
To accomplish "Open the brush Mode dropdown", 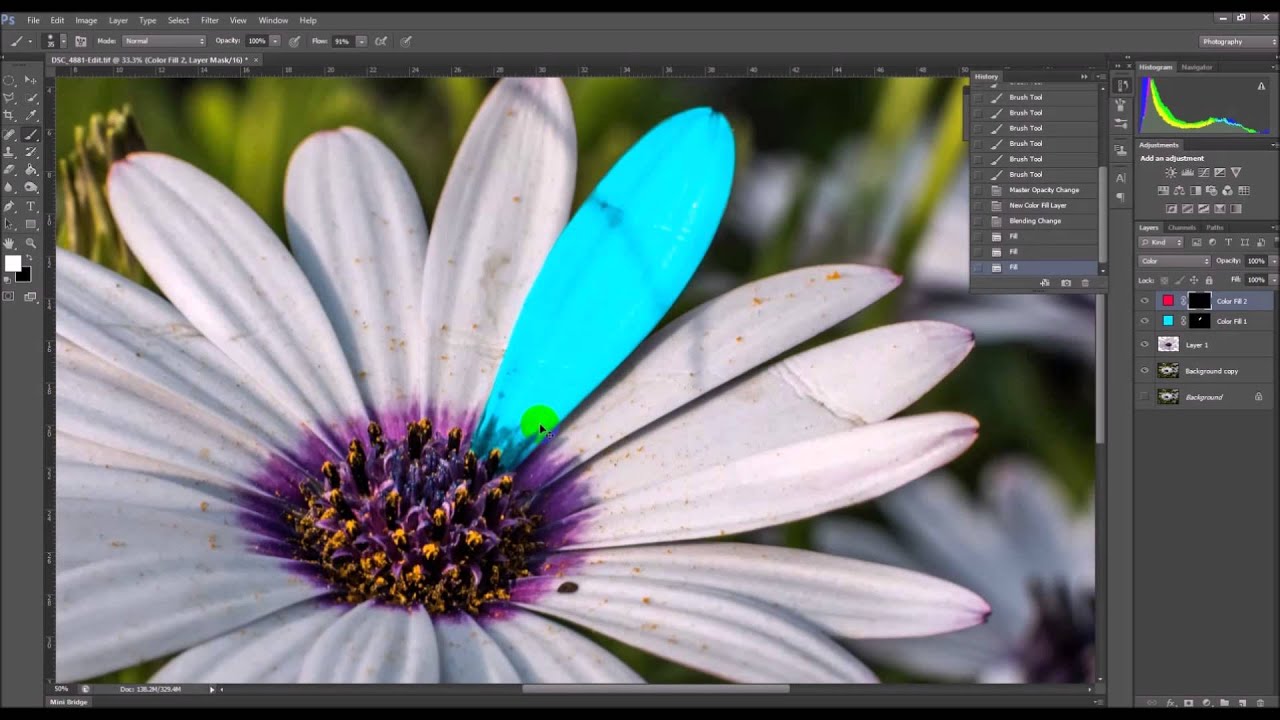I will 164,41.
